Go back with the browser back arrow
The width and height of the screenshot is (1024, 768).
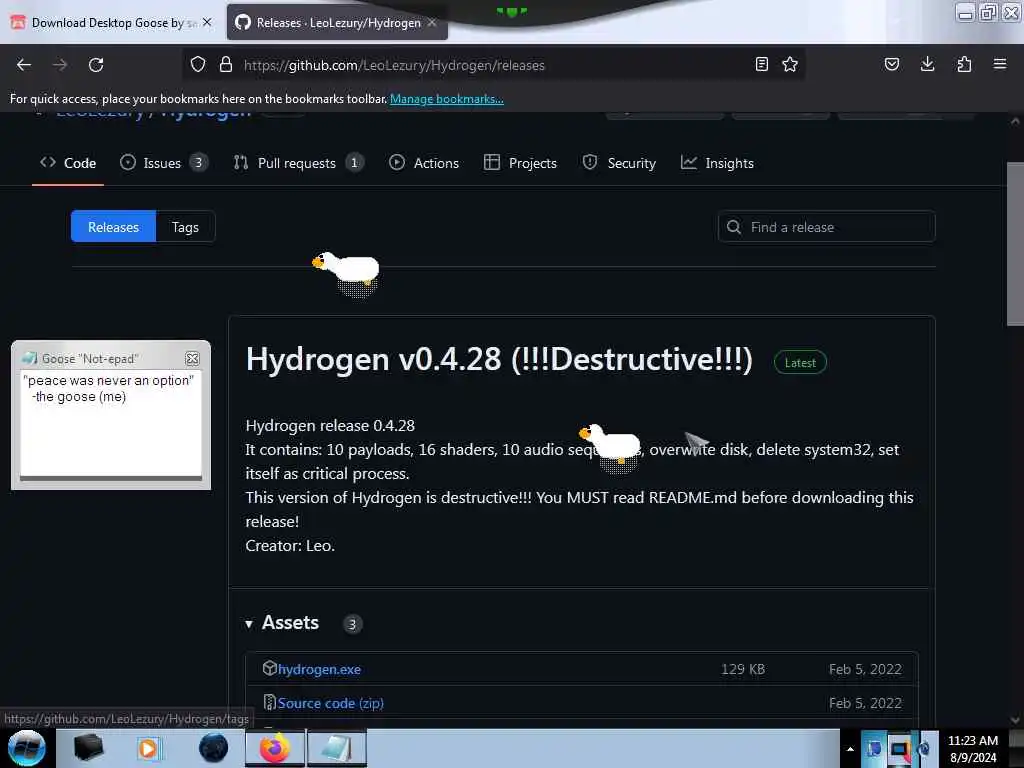(24, 65)
